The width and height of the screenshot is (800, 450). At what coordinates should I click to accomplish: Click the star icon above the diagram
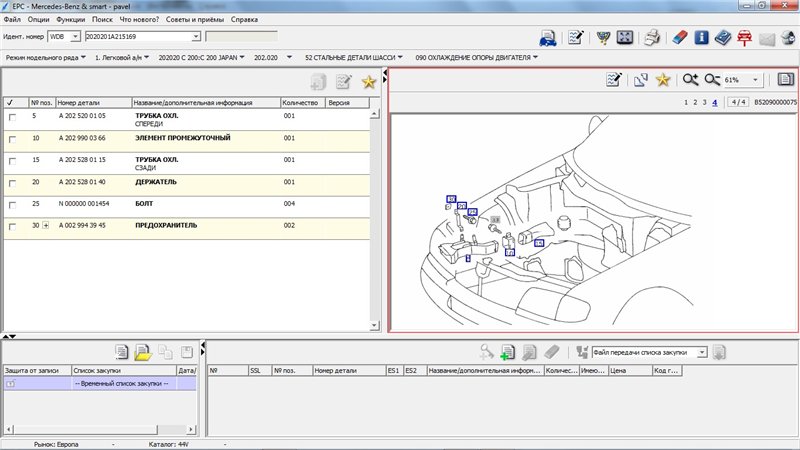click(x=662, y=80)
